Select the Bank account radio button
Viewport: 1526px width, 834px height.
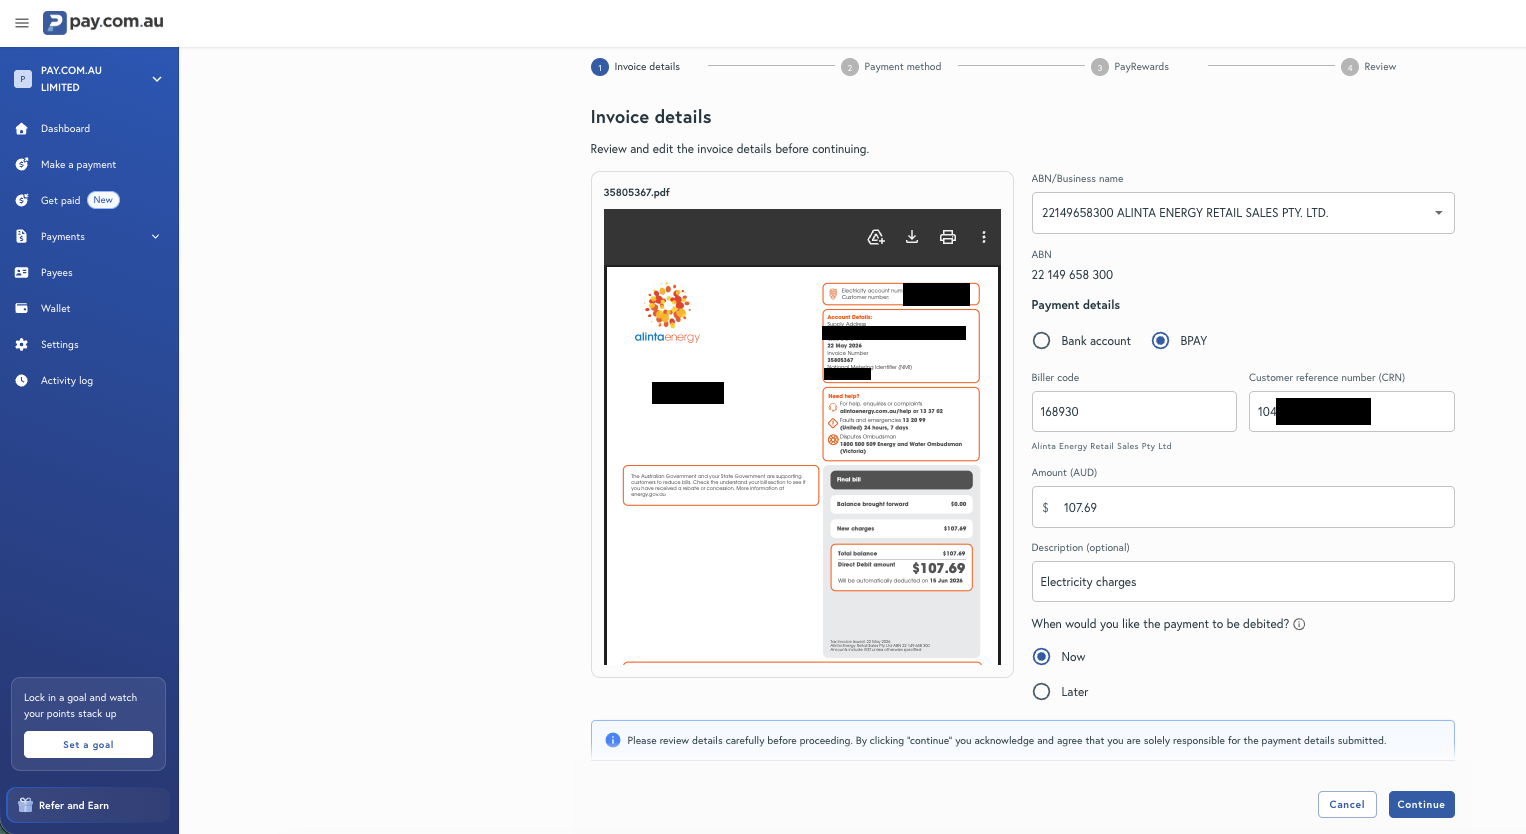pyautogui.click(x=1041, y=341)
